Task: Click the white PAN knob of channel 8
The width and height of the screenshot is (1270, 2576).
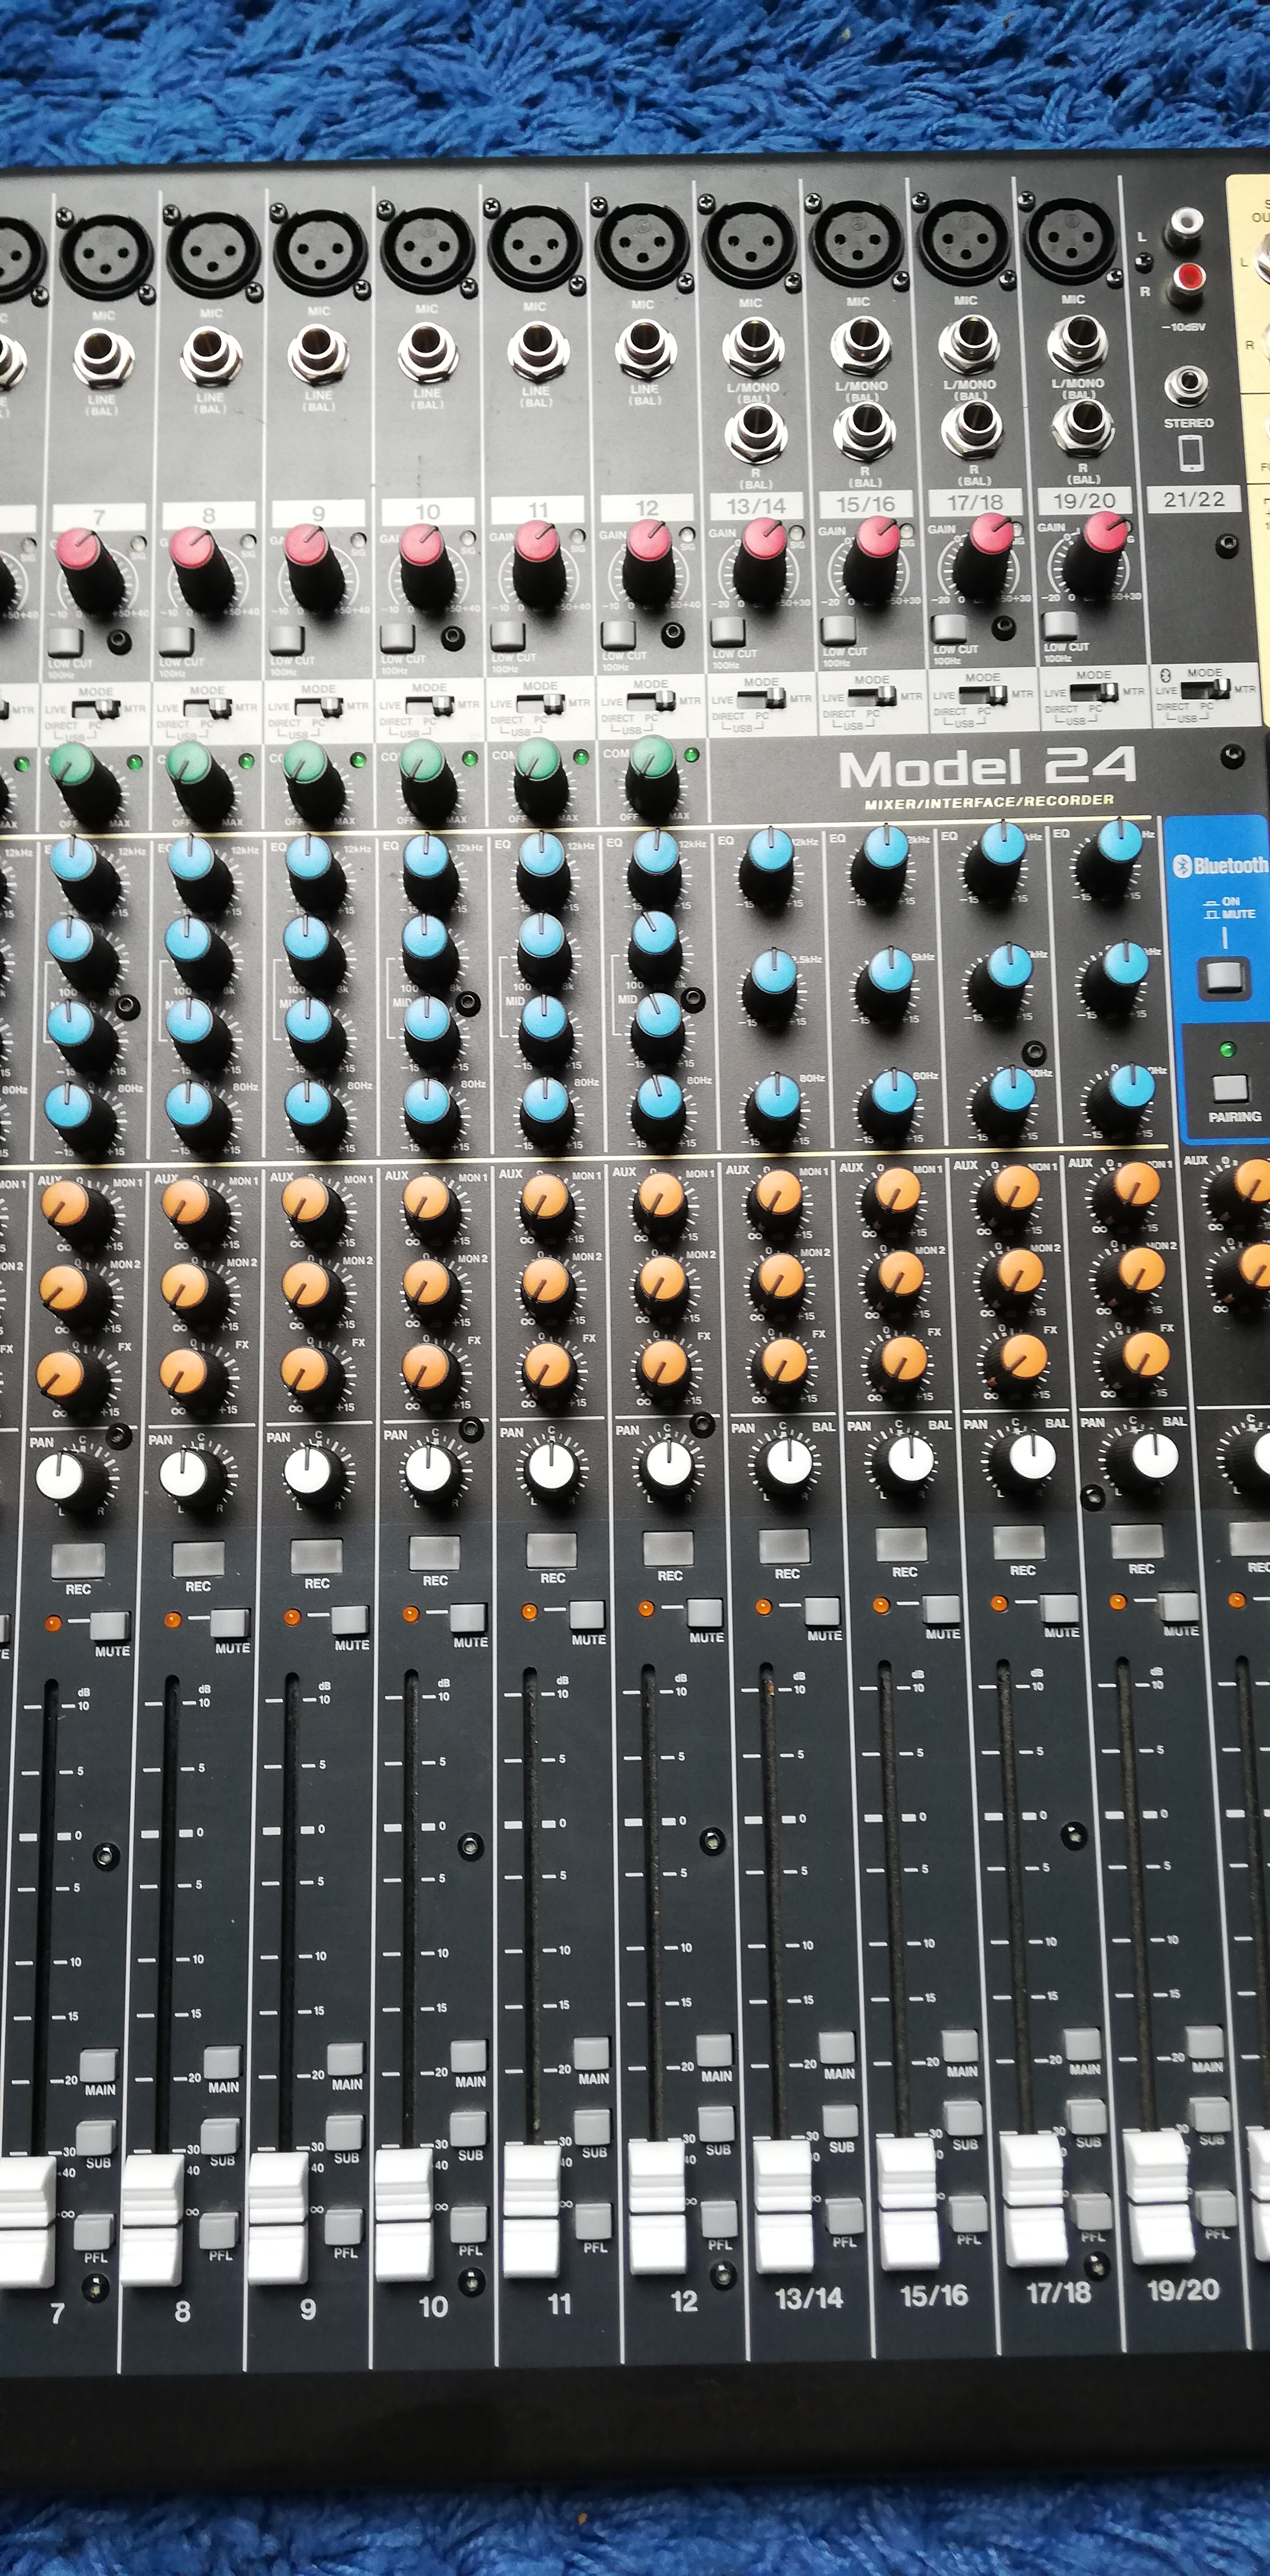Action: pyautogui.click(x=187, y=1474)
